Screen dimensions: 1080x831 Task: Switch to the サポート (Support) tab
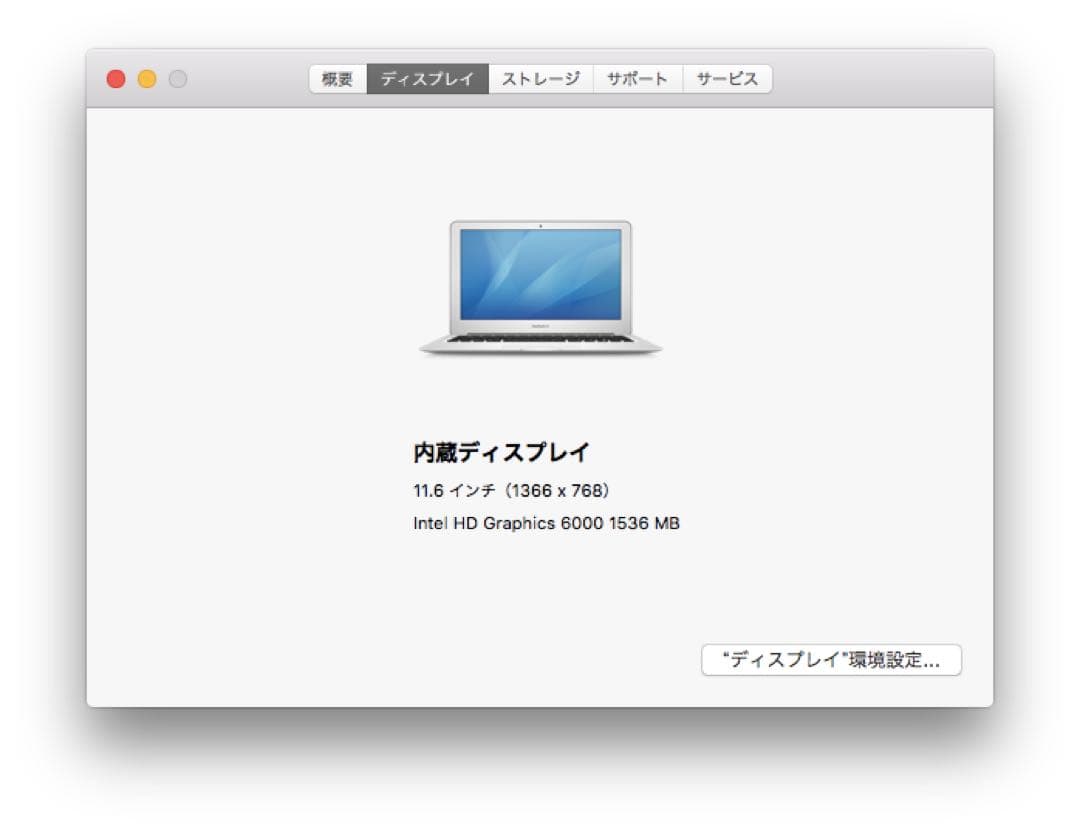coord(638,79)
